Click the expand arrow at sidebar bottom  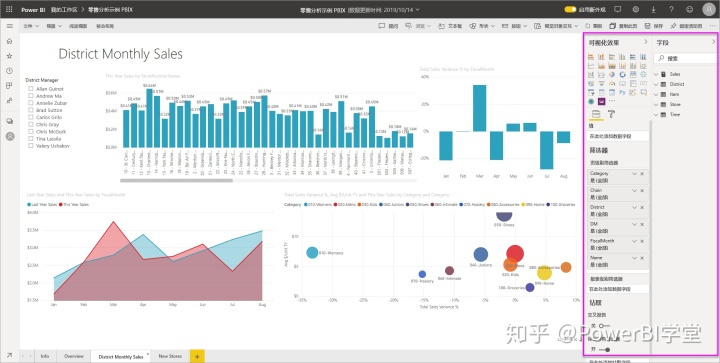click(x=9, y=355)
